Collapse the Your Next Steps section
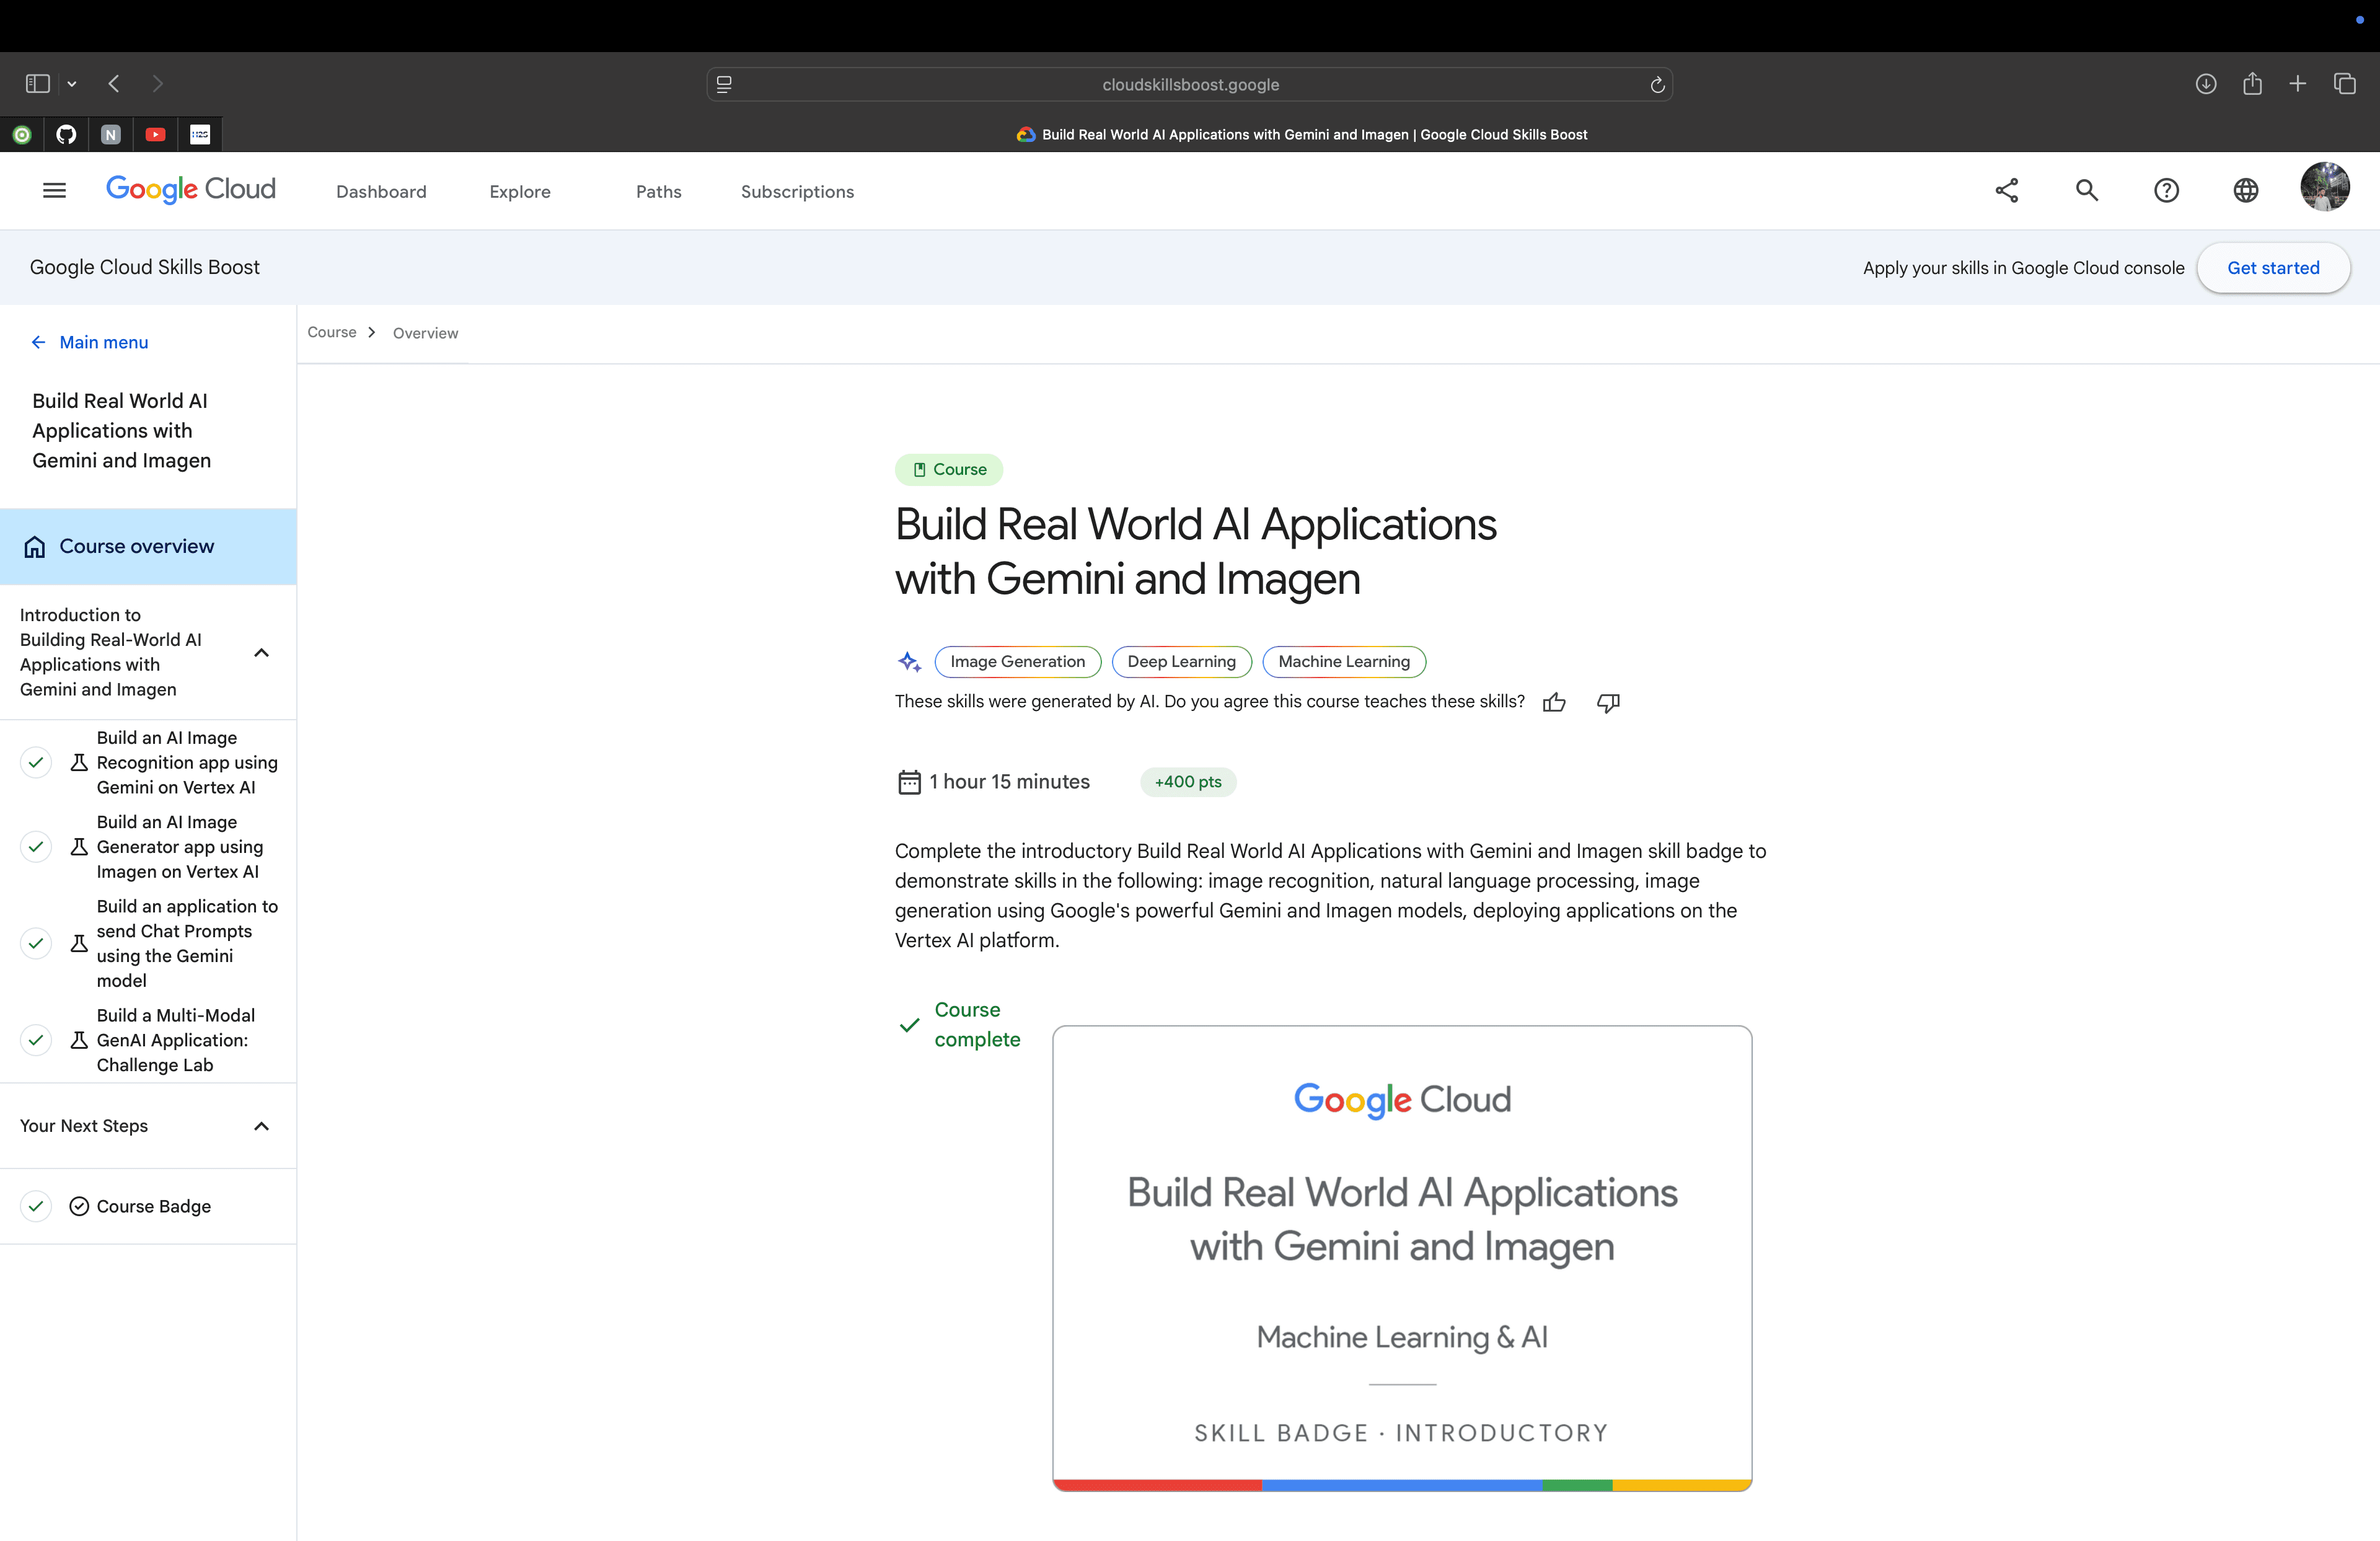The image size is (2380, 1541). 262,1126
